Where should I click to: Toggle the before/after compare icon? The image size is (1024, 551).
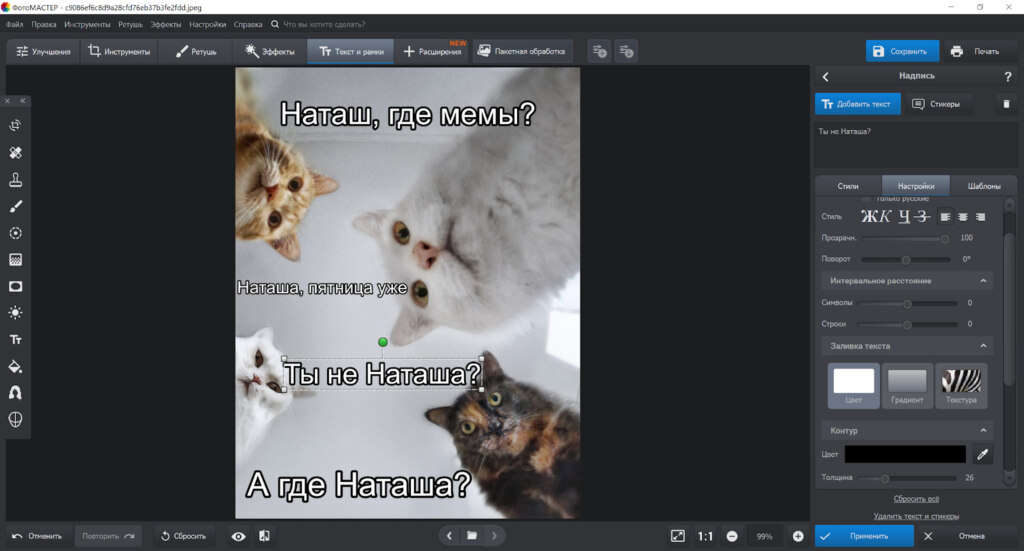coord(264,536)
